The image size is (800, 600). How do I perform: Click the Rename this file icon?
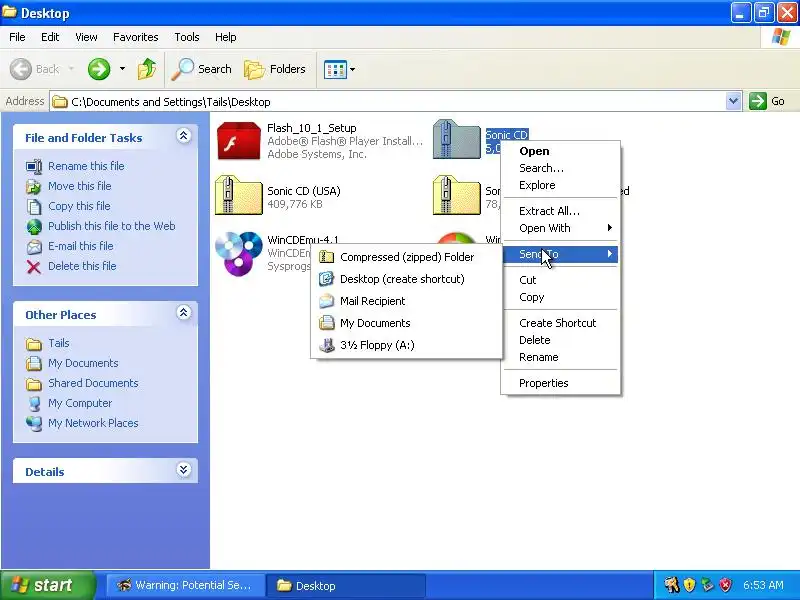[x=34, y=166]
